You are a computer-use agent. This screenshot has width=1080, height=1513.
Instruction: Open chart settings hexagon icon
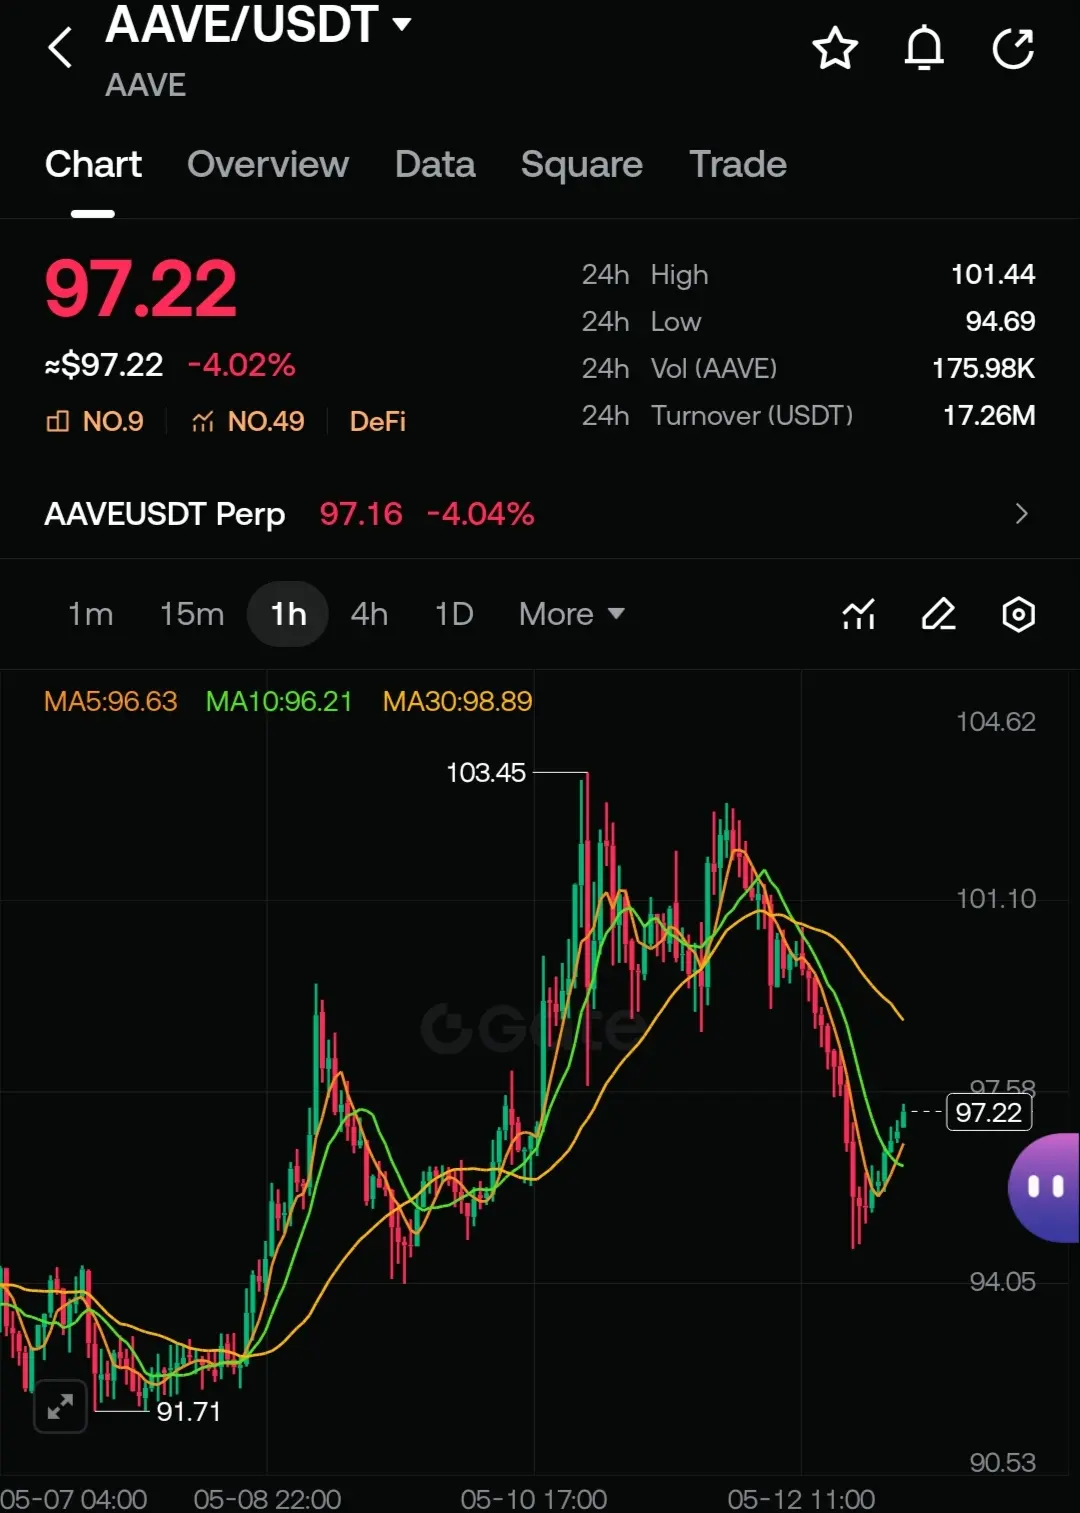click(1018, 614)
